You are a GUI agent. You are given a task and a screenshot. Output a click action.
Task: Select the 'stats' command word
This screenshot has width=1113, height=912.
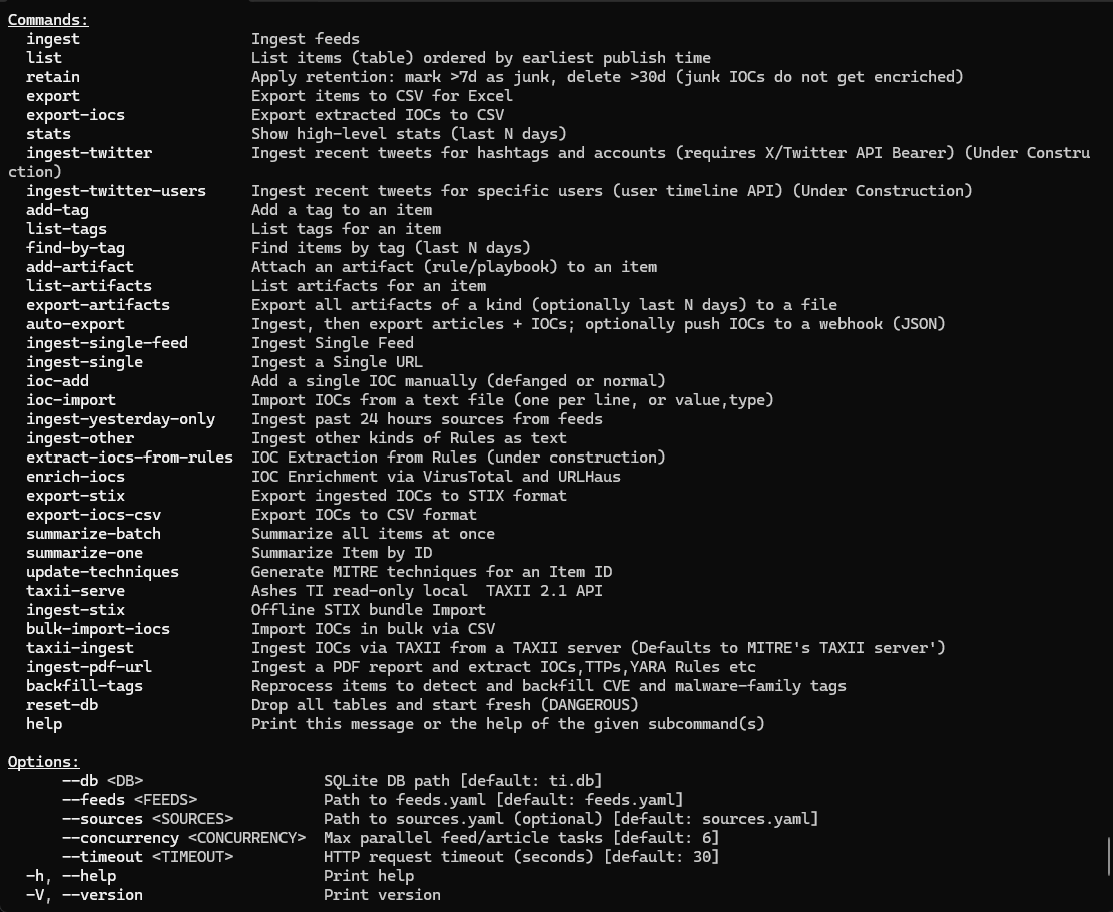[x=49, y=134]
